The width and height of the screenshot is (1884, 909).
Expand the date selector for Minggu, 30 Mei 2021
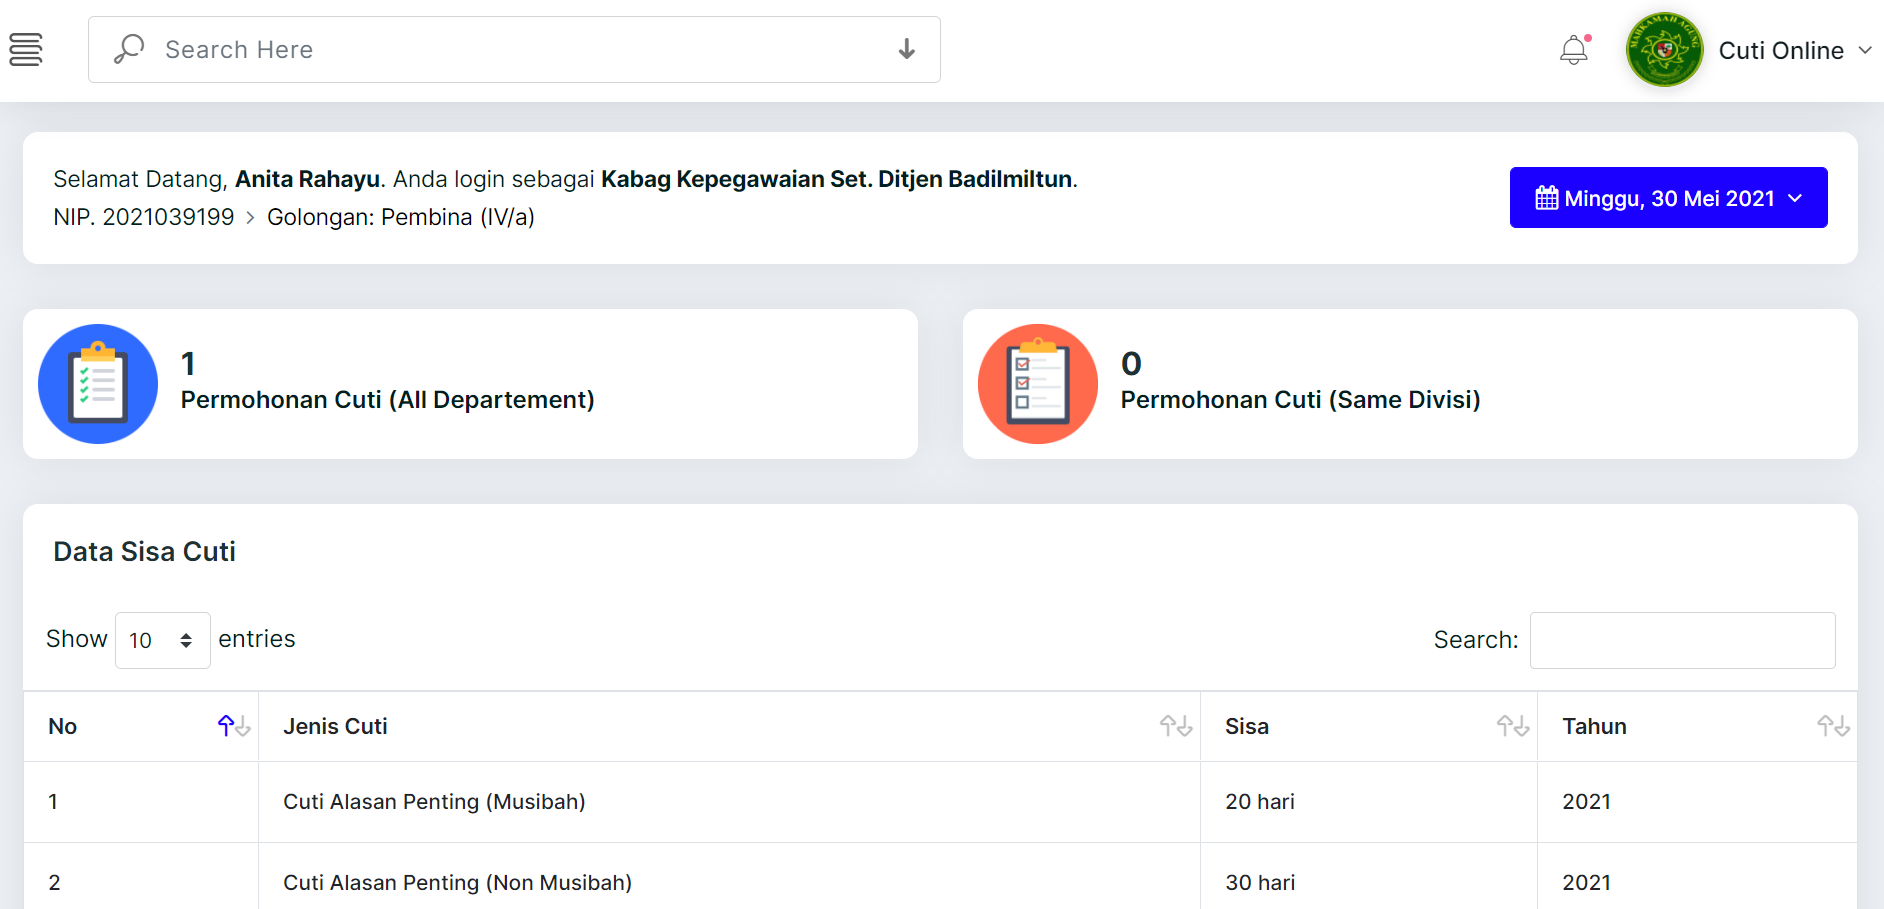[x=1797, y=197]
